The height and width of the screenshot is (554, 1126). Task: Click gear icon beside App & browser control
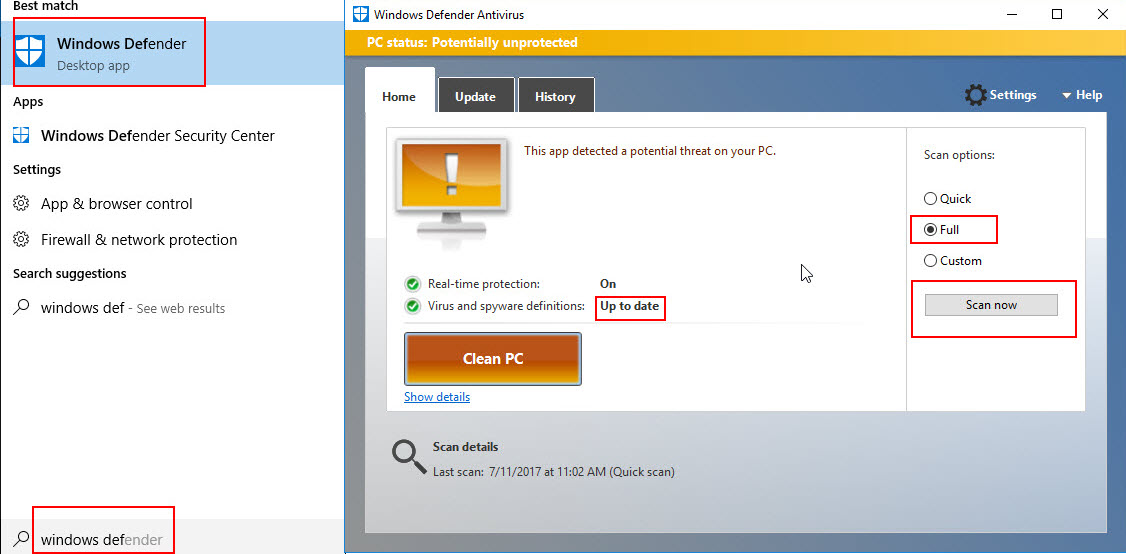pyautogui.click(x=22, y=203)
